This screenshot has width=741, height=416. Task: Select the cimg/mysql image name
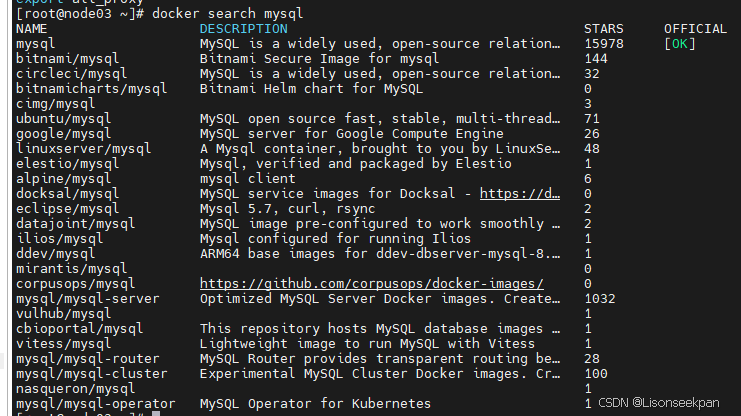[55, 104]
